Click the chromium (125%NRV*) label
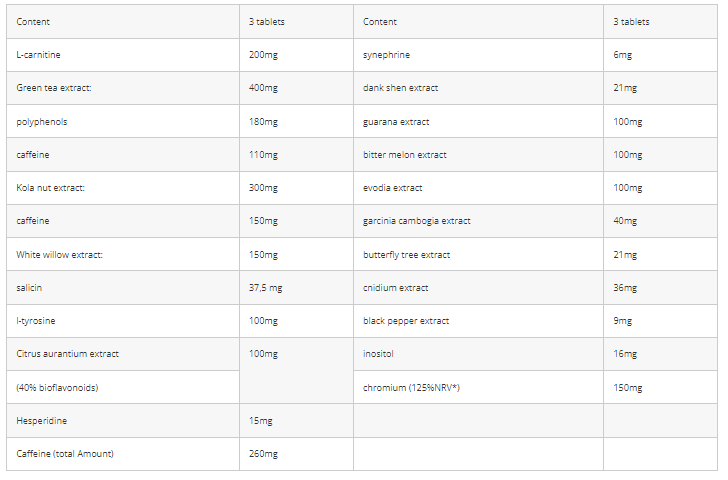The height and width of the screenshot is (480, 728). pyautogui.click(x=411, y=388)
